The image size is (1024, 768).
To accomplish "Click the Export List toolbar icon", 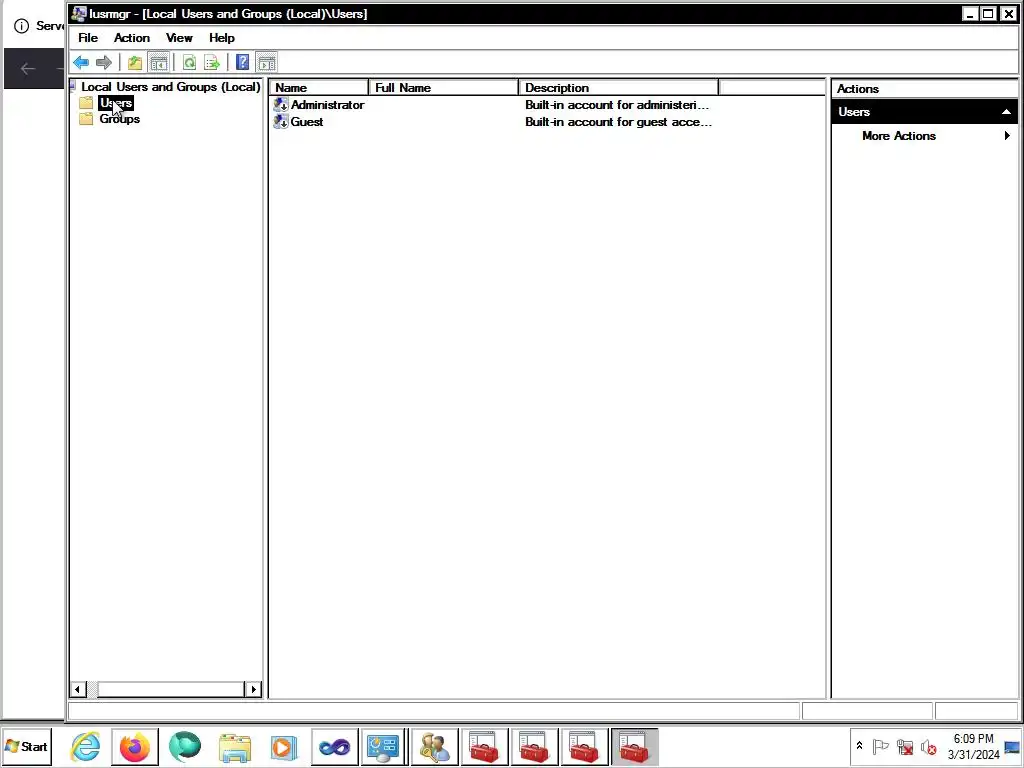I will (212, 63).
